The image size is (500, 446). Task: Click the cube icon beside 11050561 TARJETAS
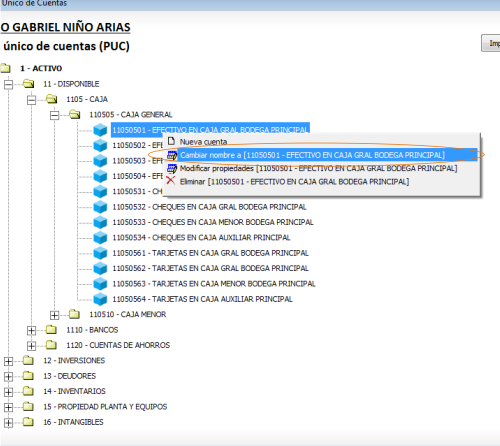[100, 253]
